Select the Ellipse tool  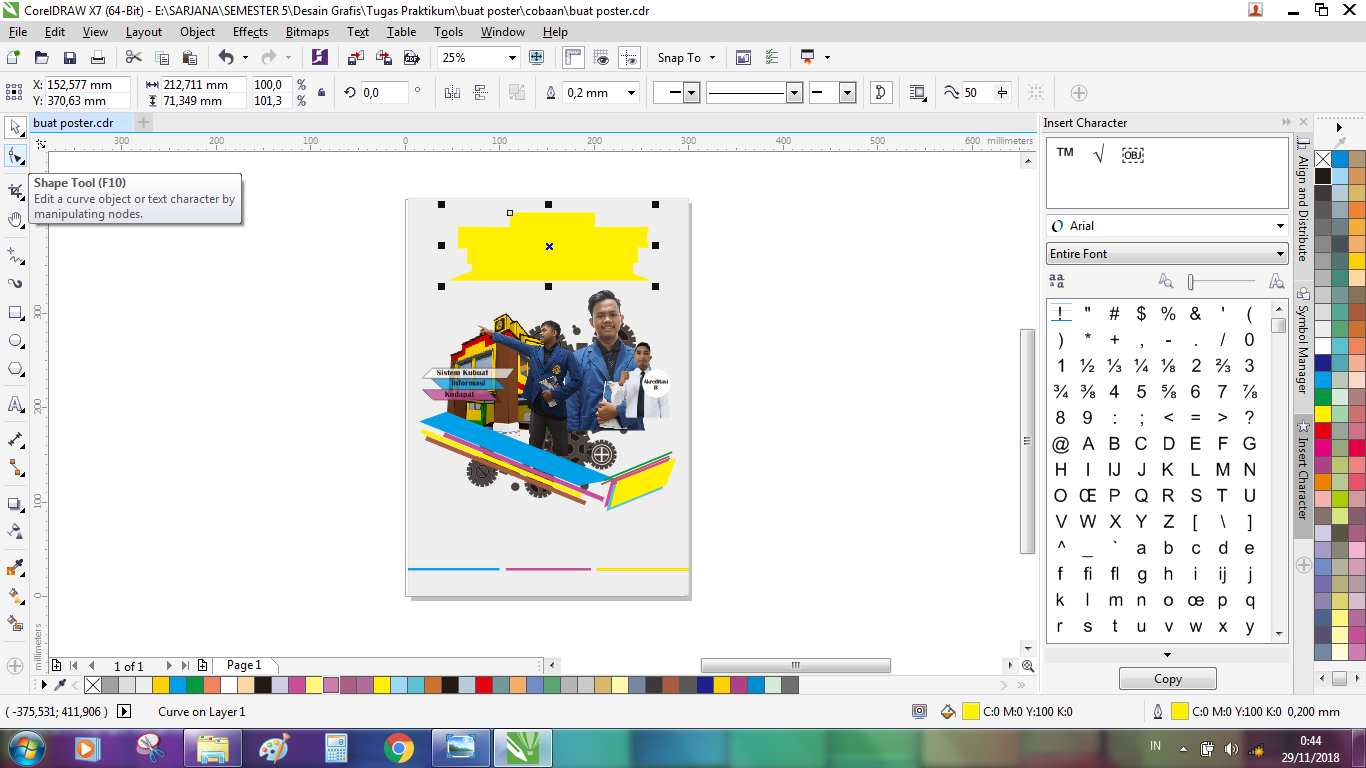click(x=15, y=341)
